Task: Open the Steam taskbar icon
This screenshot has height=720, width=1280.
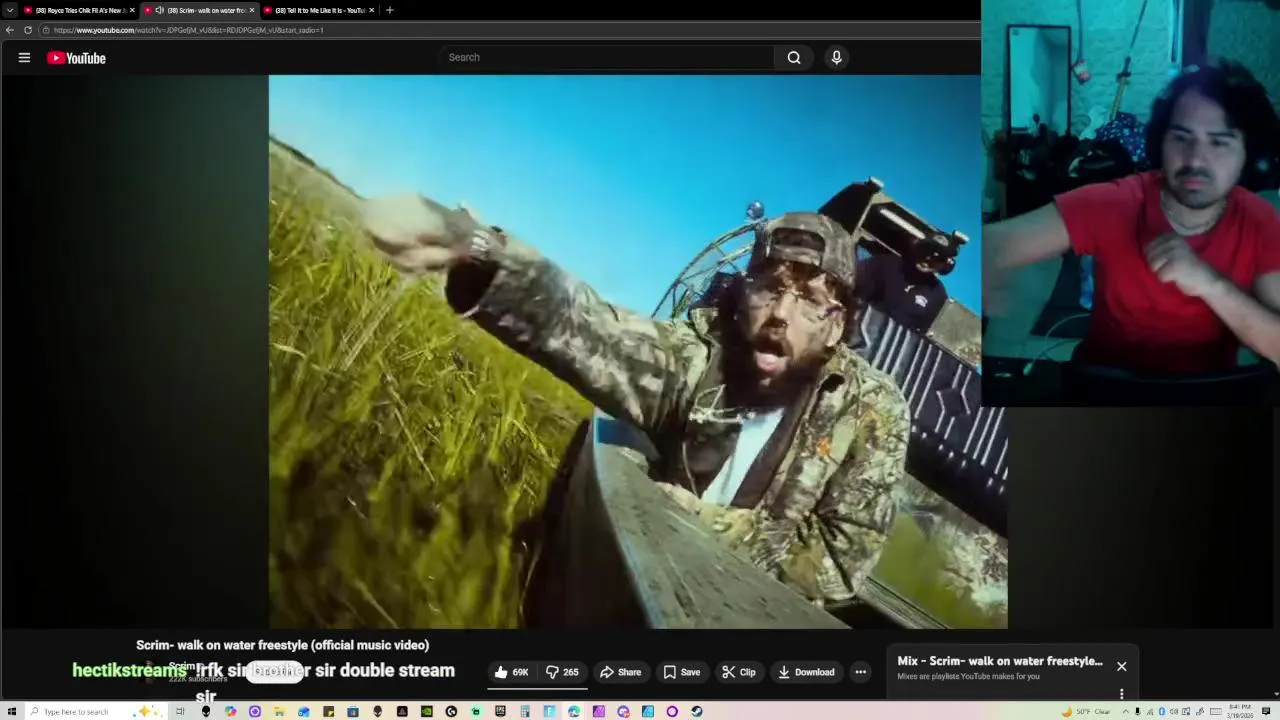Action: pyautogui.click(x=697, y=711)
